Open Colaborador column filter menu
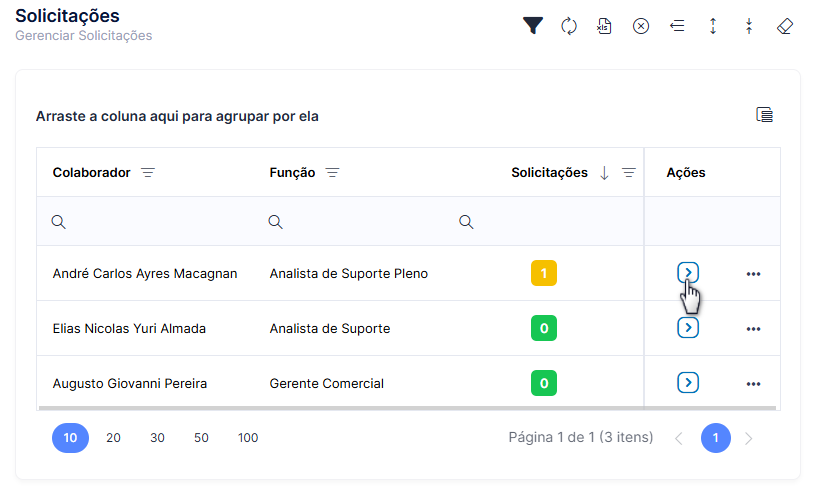Screen dimensions: 818x499 [x=148, y=173]
